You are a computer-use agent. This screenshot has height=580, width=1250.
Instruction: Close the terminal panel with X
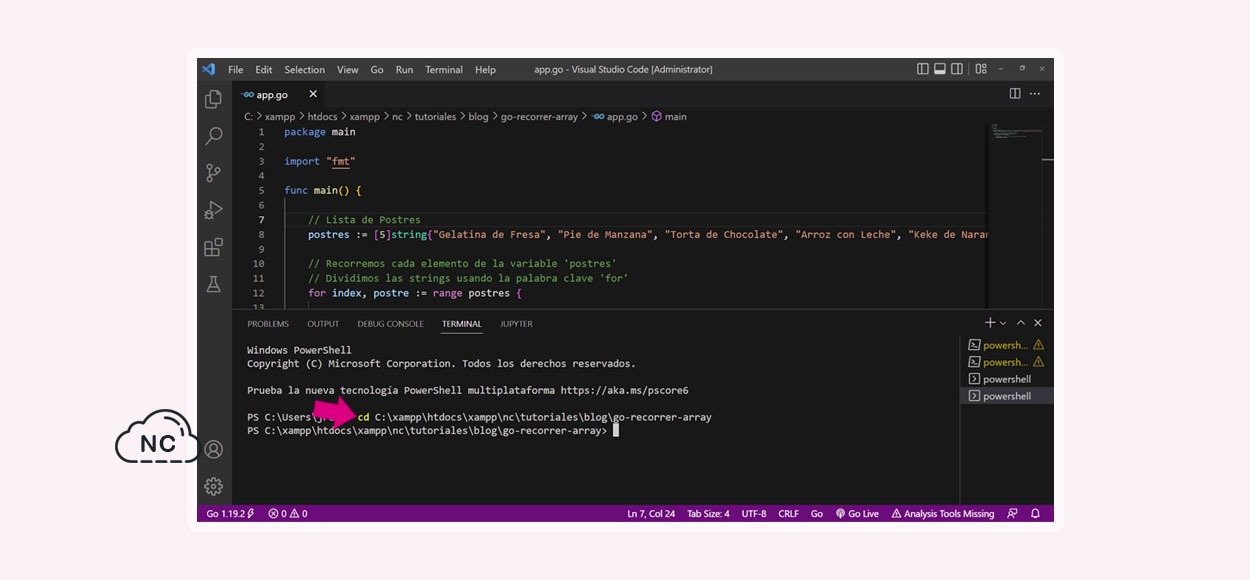pos(1038,323)
